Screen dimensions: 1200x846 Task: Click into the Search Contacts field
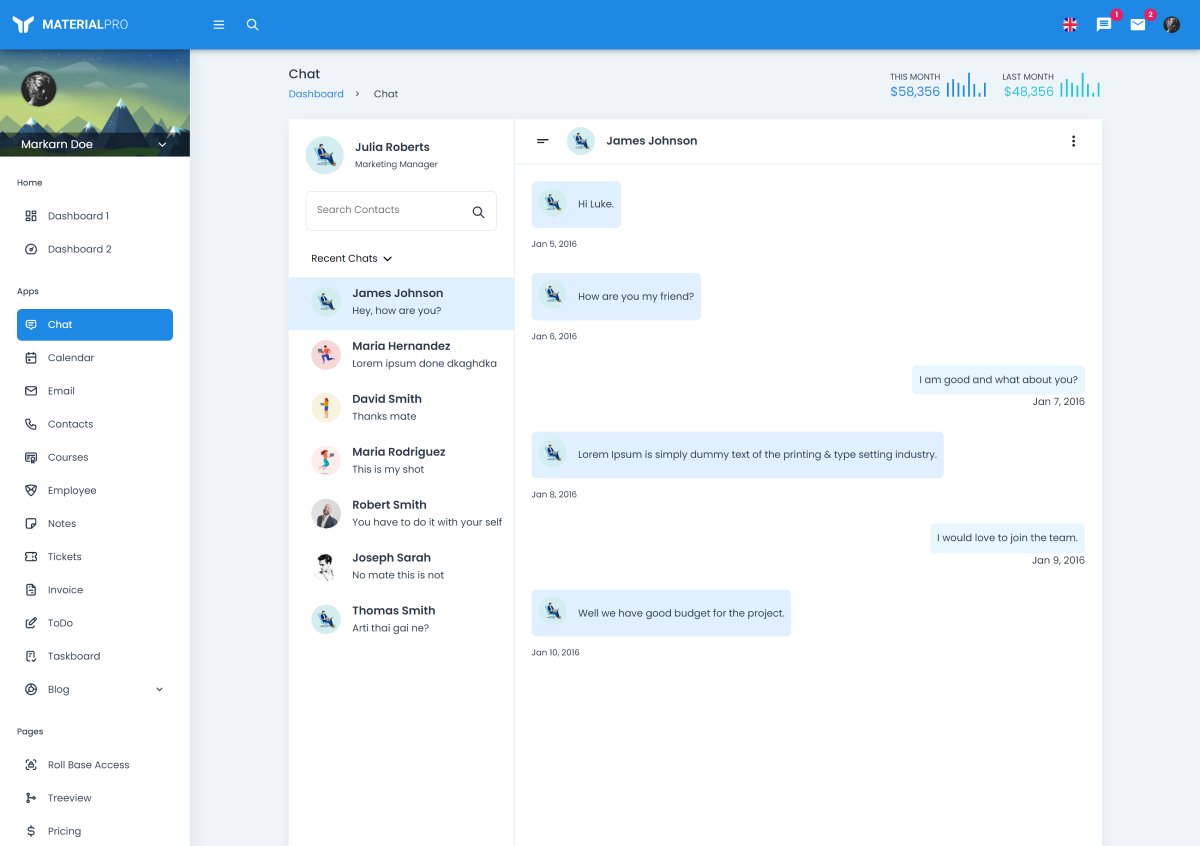pyautogui.click(x=388, y=211)
